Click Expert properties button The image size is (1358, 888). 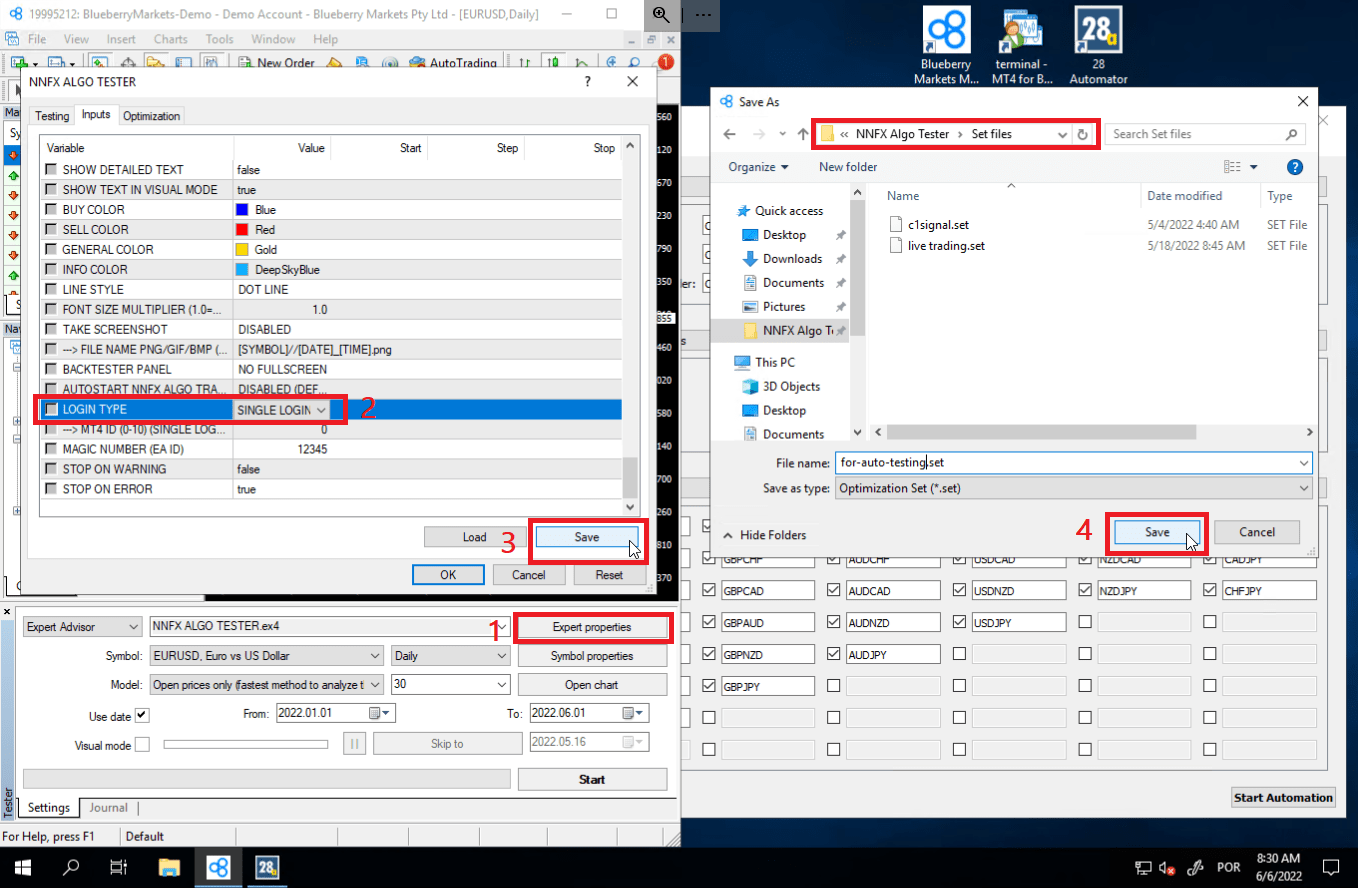[x=592, y=627]
